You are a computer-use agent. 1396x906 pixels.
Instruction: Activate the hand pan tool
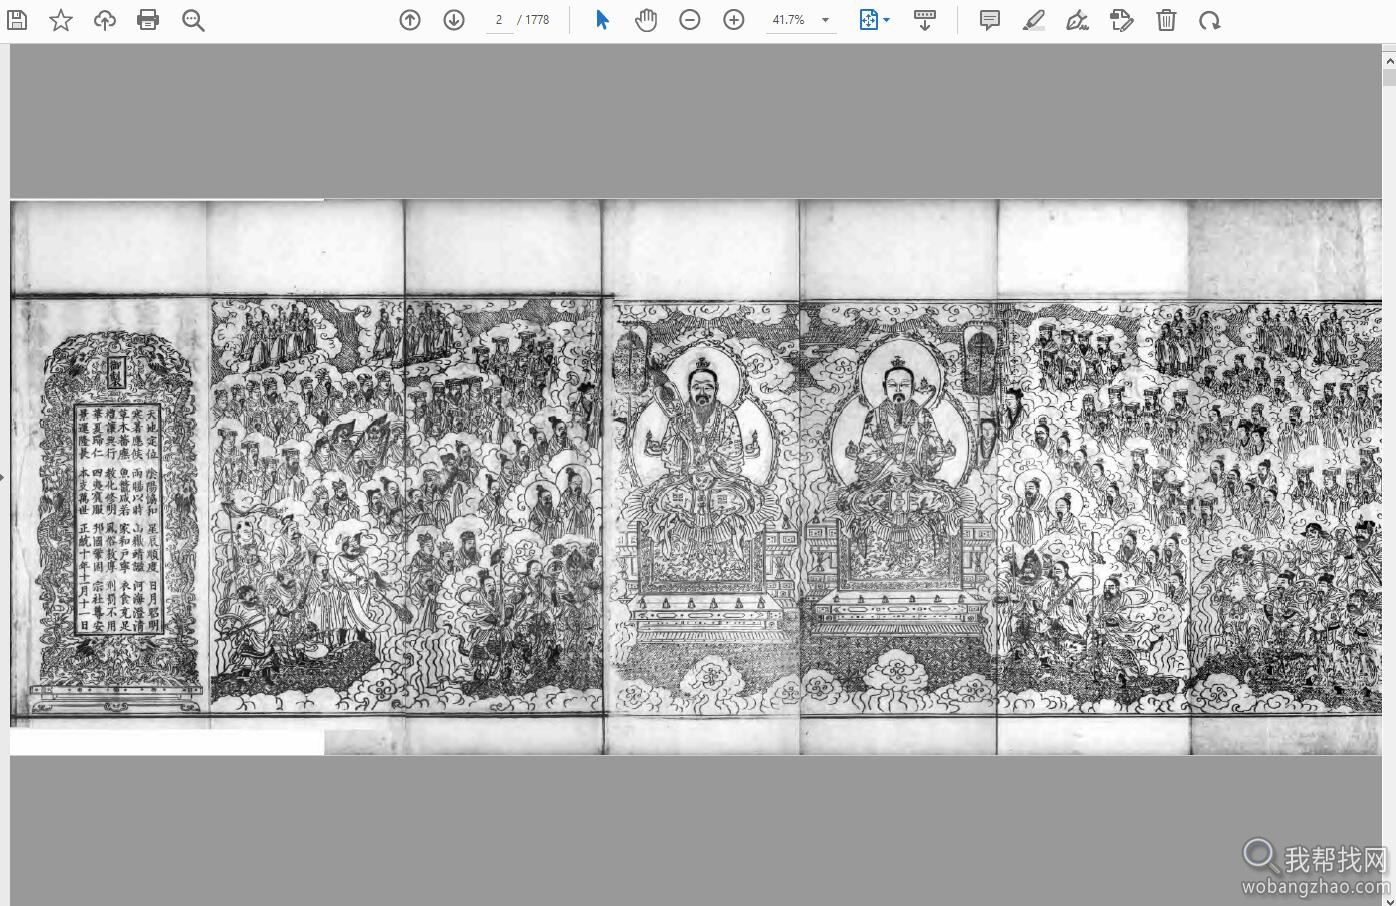[646, 20]
